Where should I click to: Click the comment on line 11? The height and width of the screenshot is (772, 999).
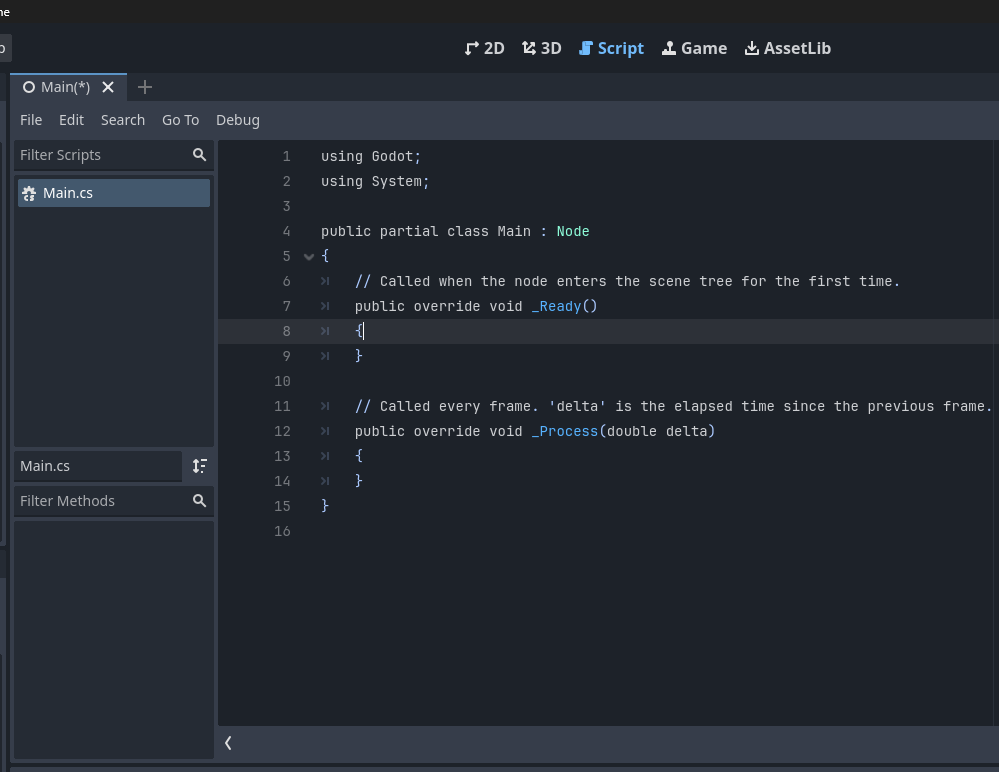(x=673, y=406)
